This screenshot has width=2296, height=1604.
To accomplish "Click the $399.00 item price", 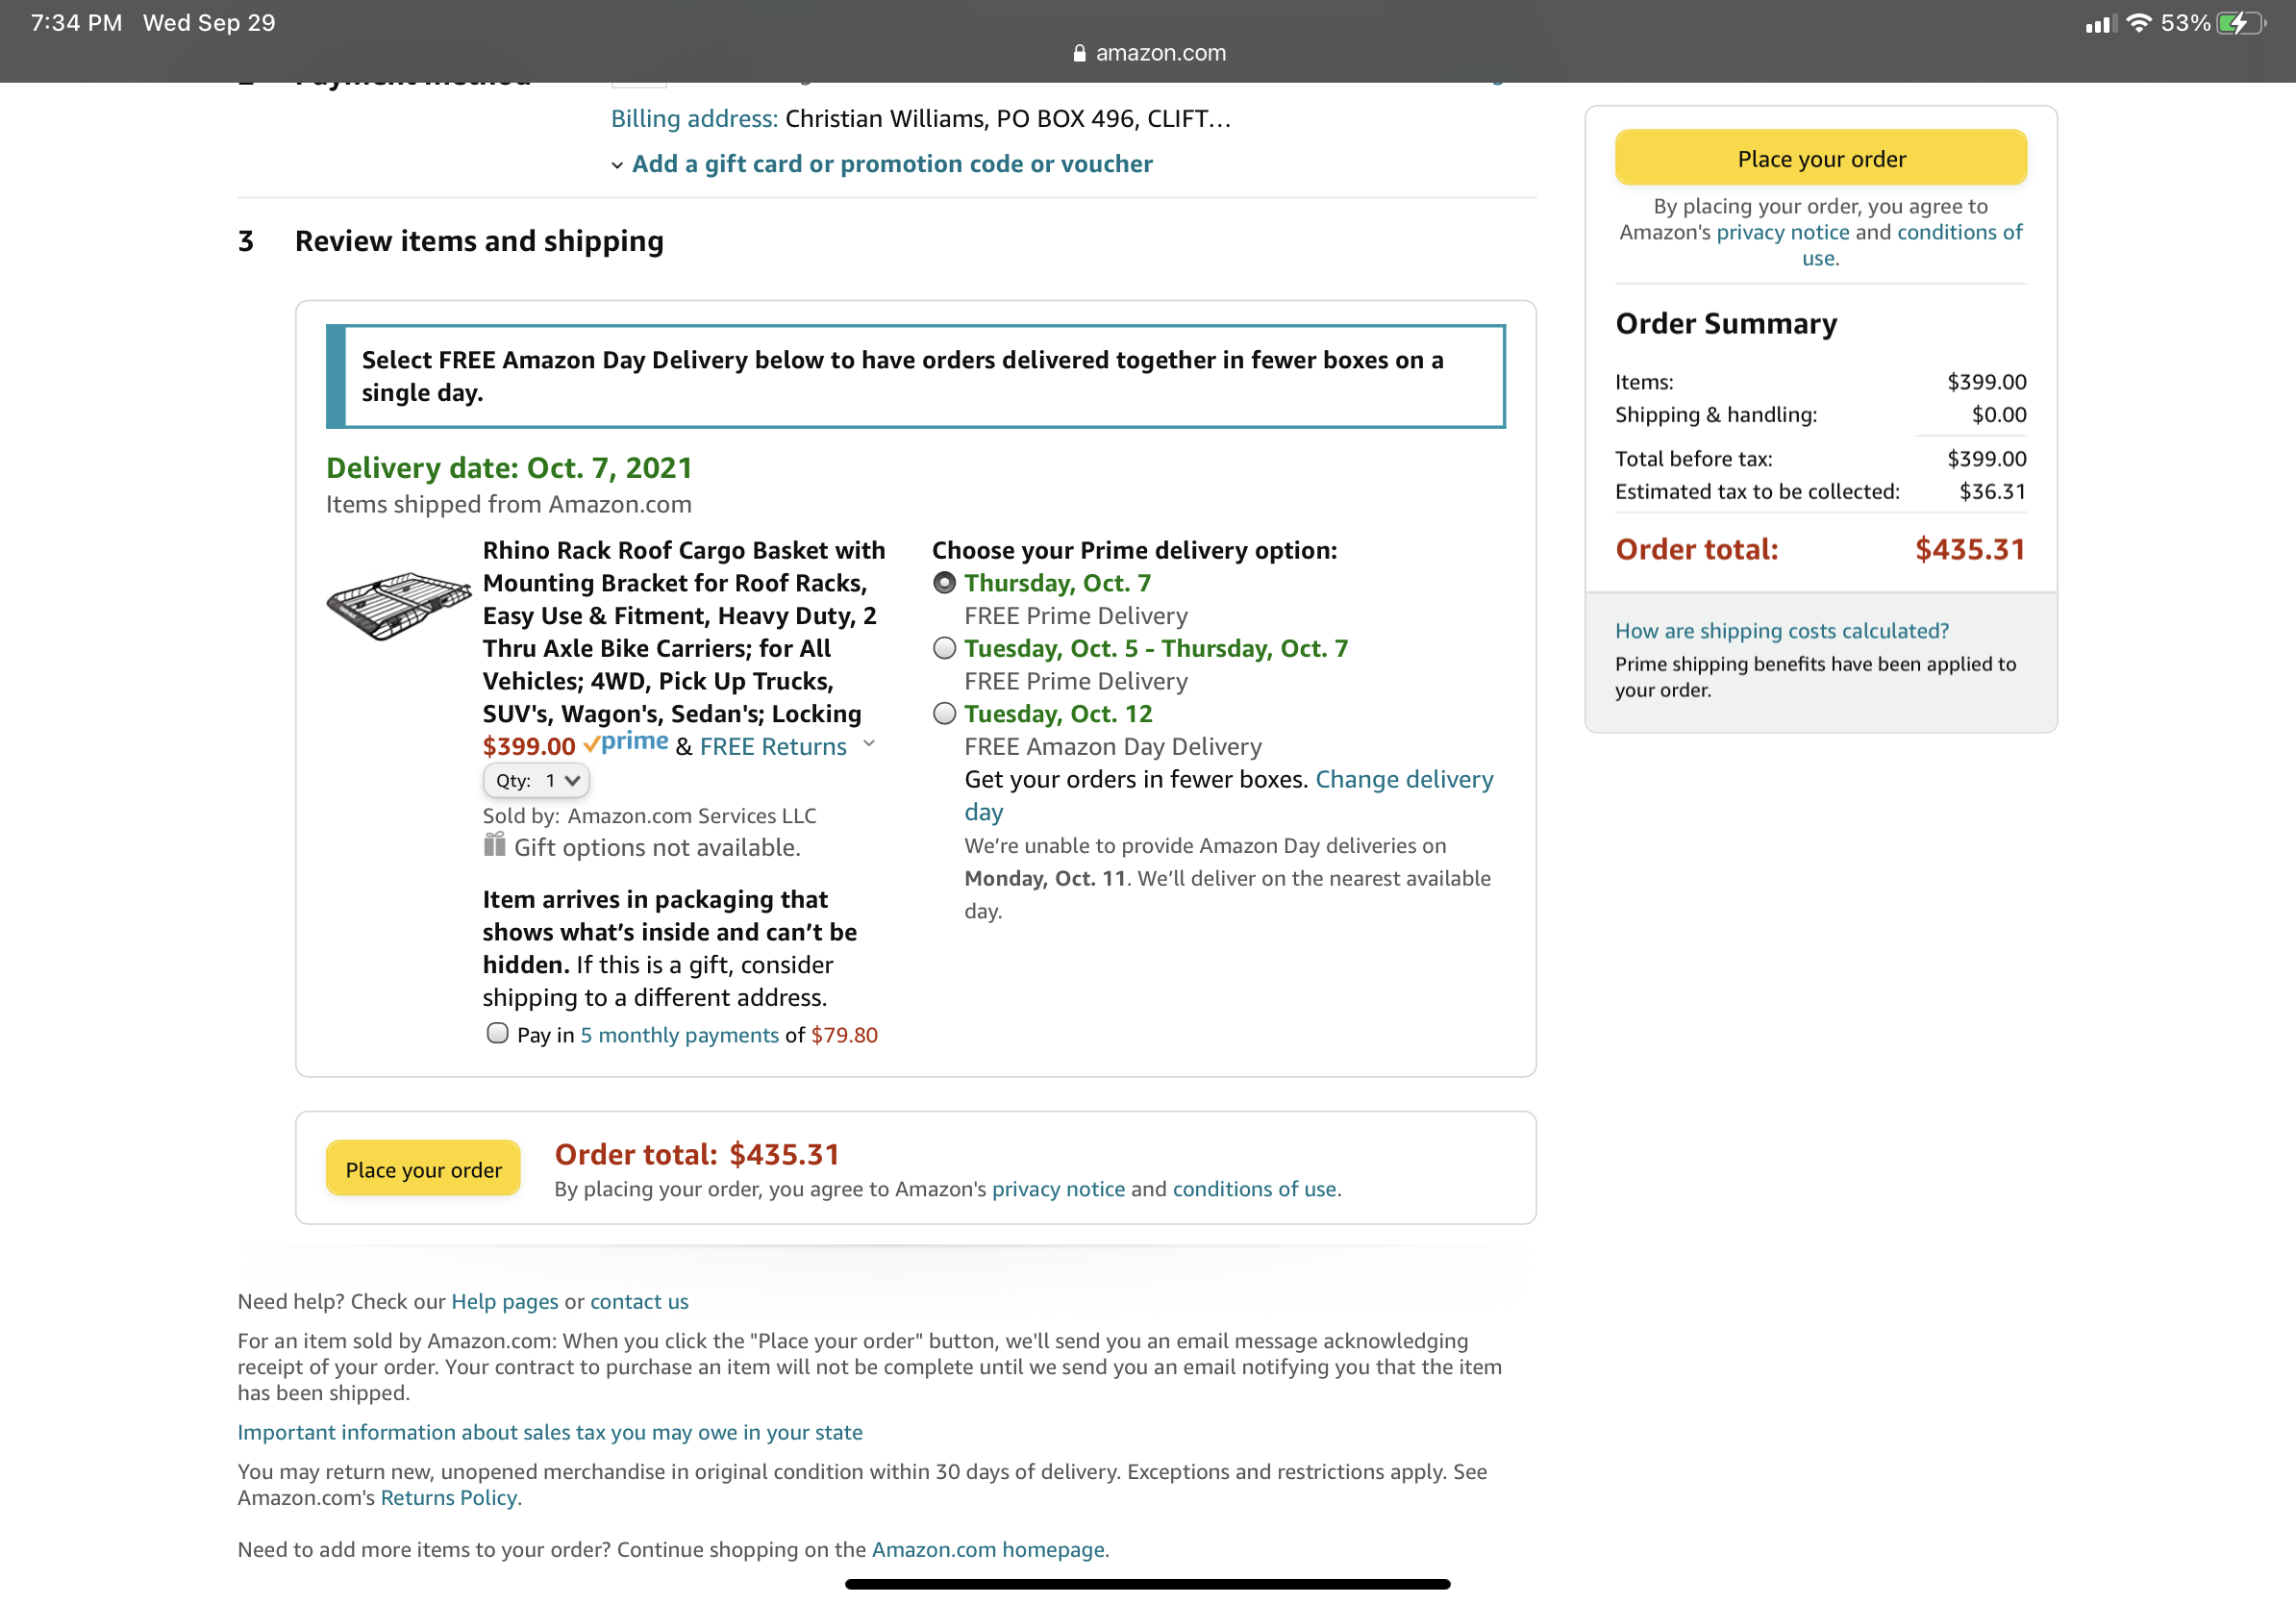I will click(x=529, y=746).
